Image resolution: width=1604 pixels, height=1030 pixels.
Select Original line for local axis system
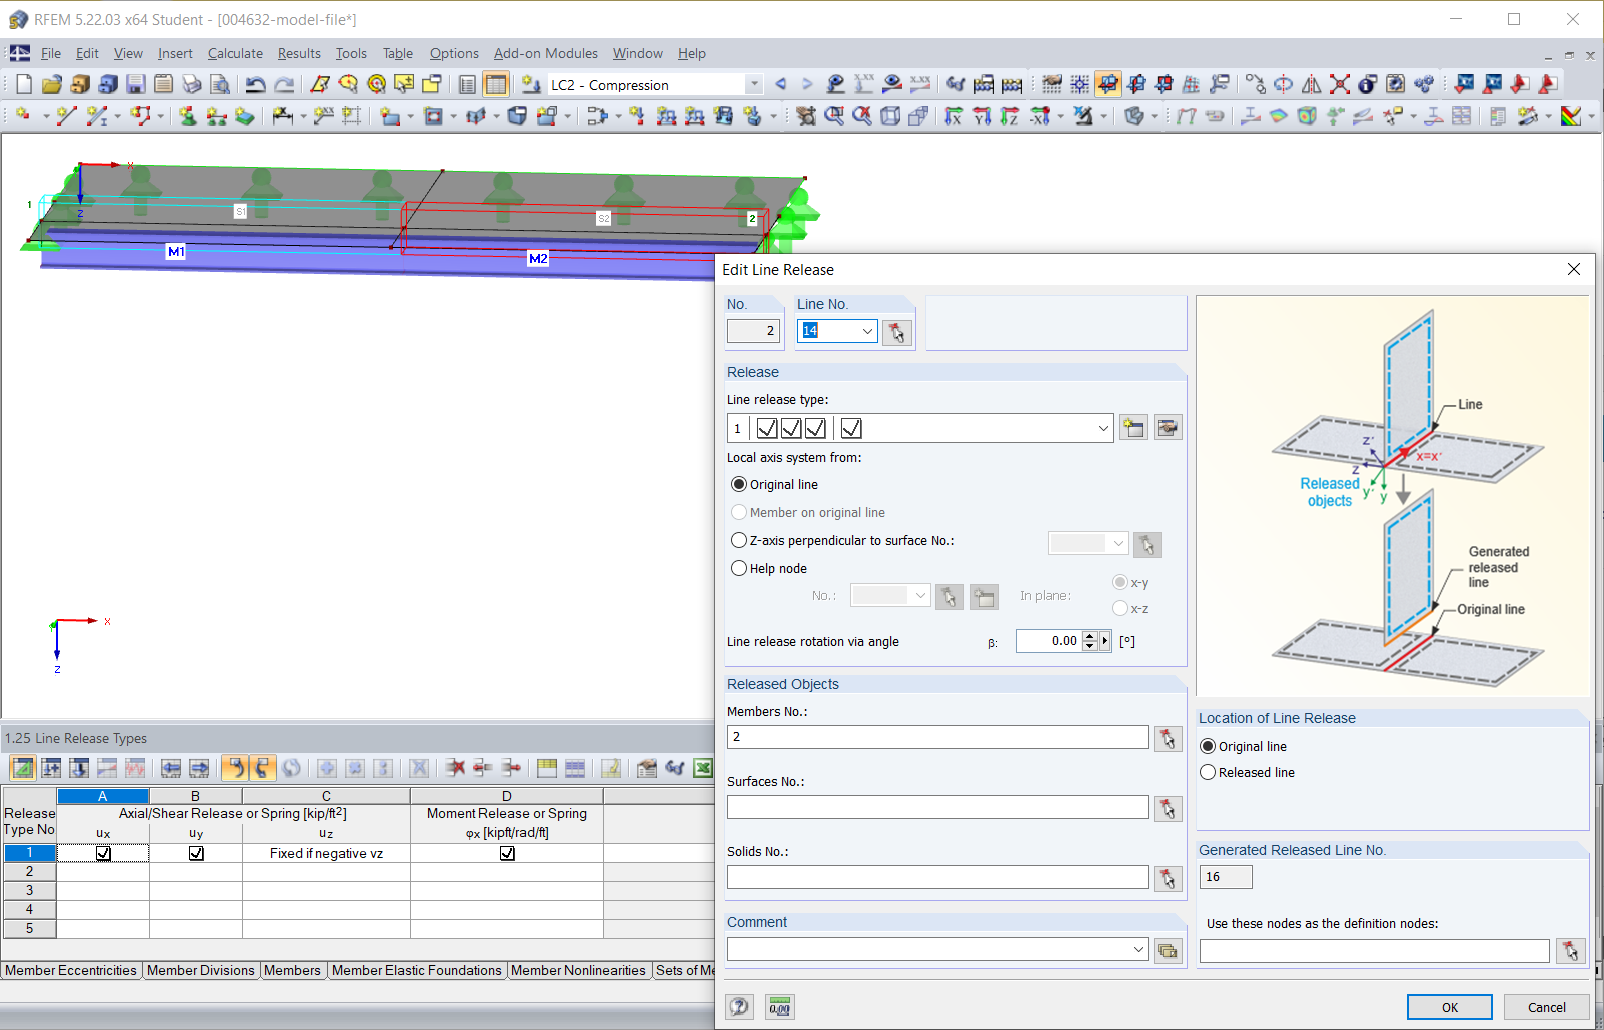click(x=739, y=484)
